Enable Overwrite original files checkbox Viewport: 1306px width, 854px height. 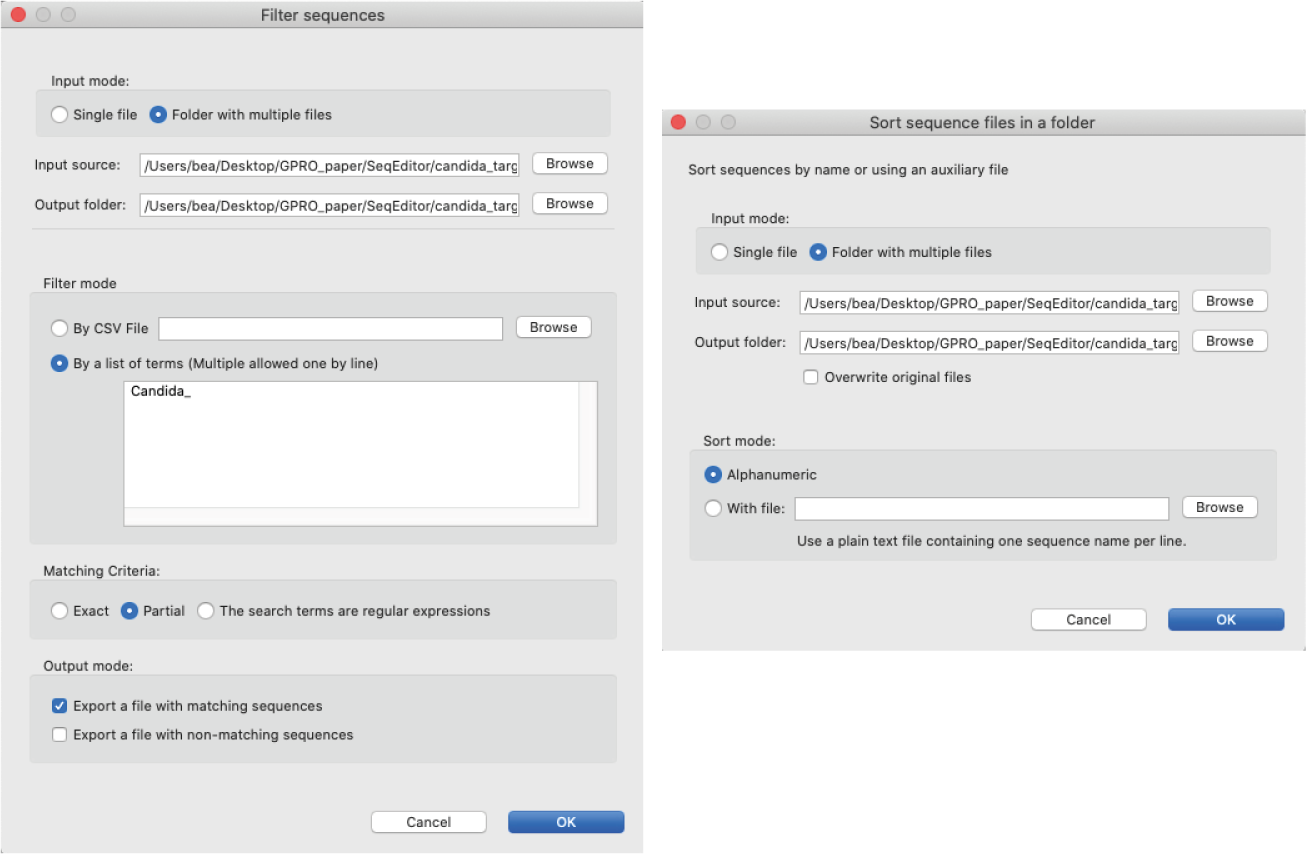[811, 378]
